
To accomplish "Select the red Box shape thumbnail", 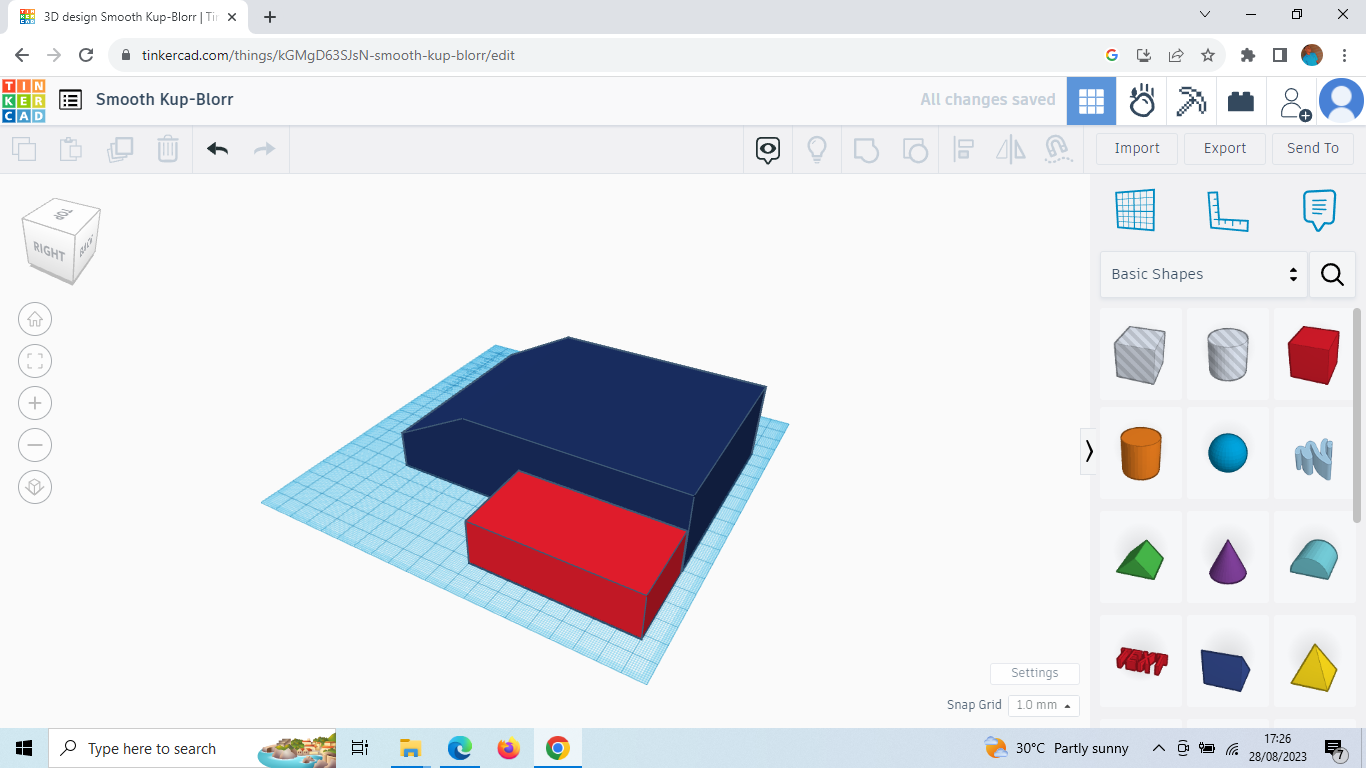I will coord(1313,354).
